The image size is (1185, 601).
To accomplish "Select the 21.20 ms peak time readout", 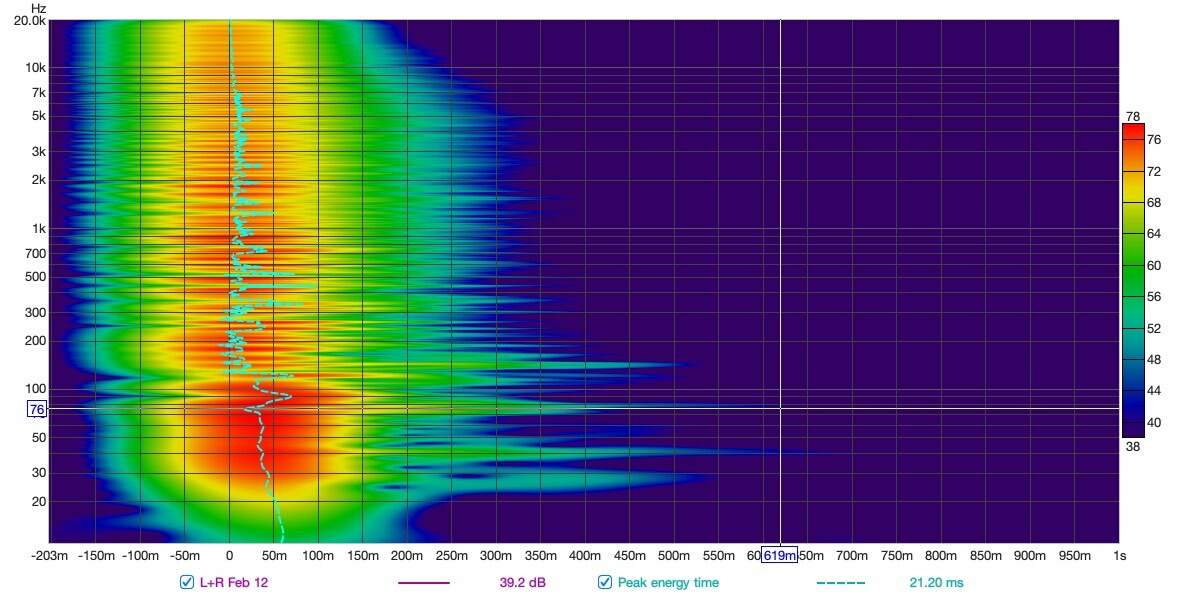I will [x=936, y=582].
